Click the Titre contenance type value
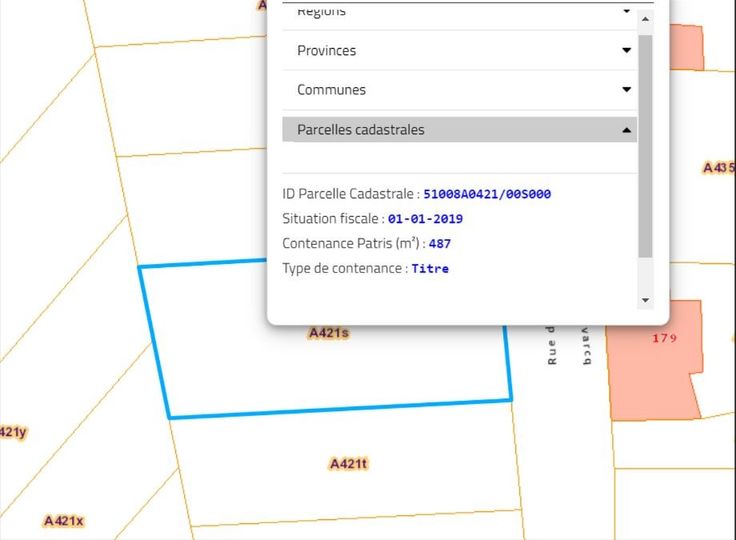736x540 pixels. [x=430, y=269]
